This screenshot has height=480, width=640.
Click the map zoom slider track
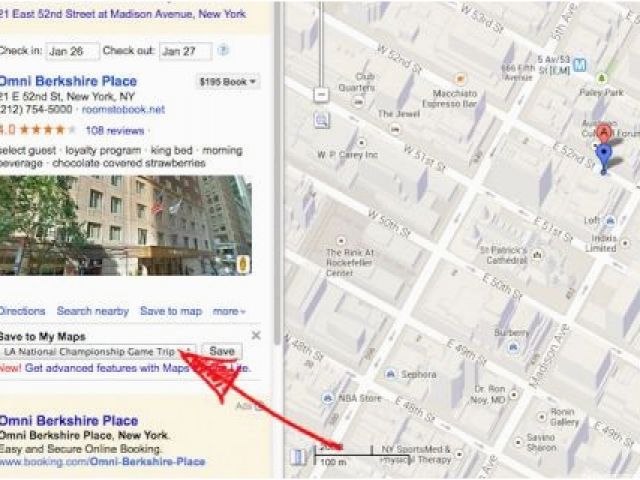click(x=322, y=43)
